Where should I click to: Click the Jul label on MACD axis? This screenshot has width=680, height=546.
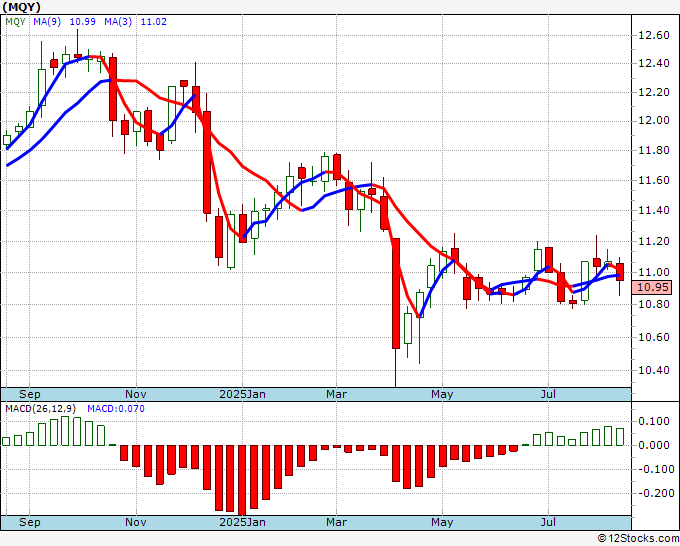[x=549, y=522]
